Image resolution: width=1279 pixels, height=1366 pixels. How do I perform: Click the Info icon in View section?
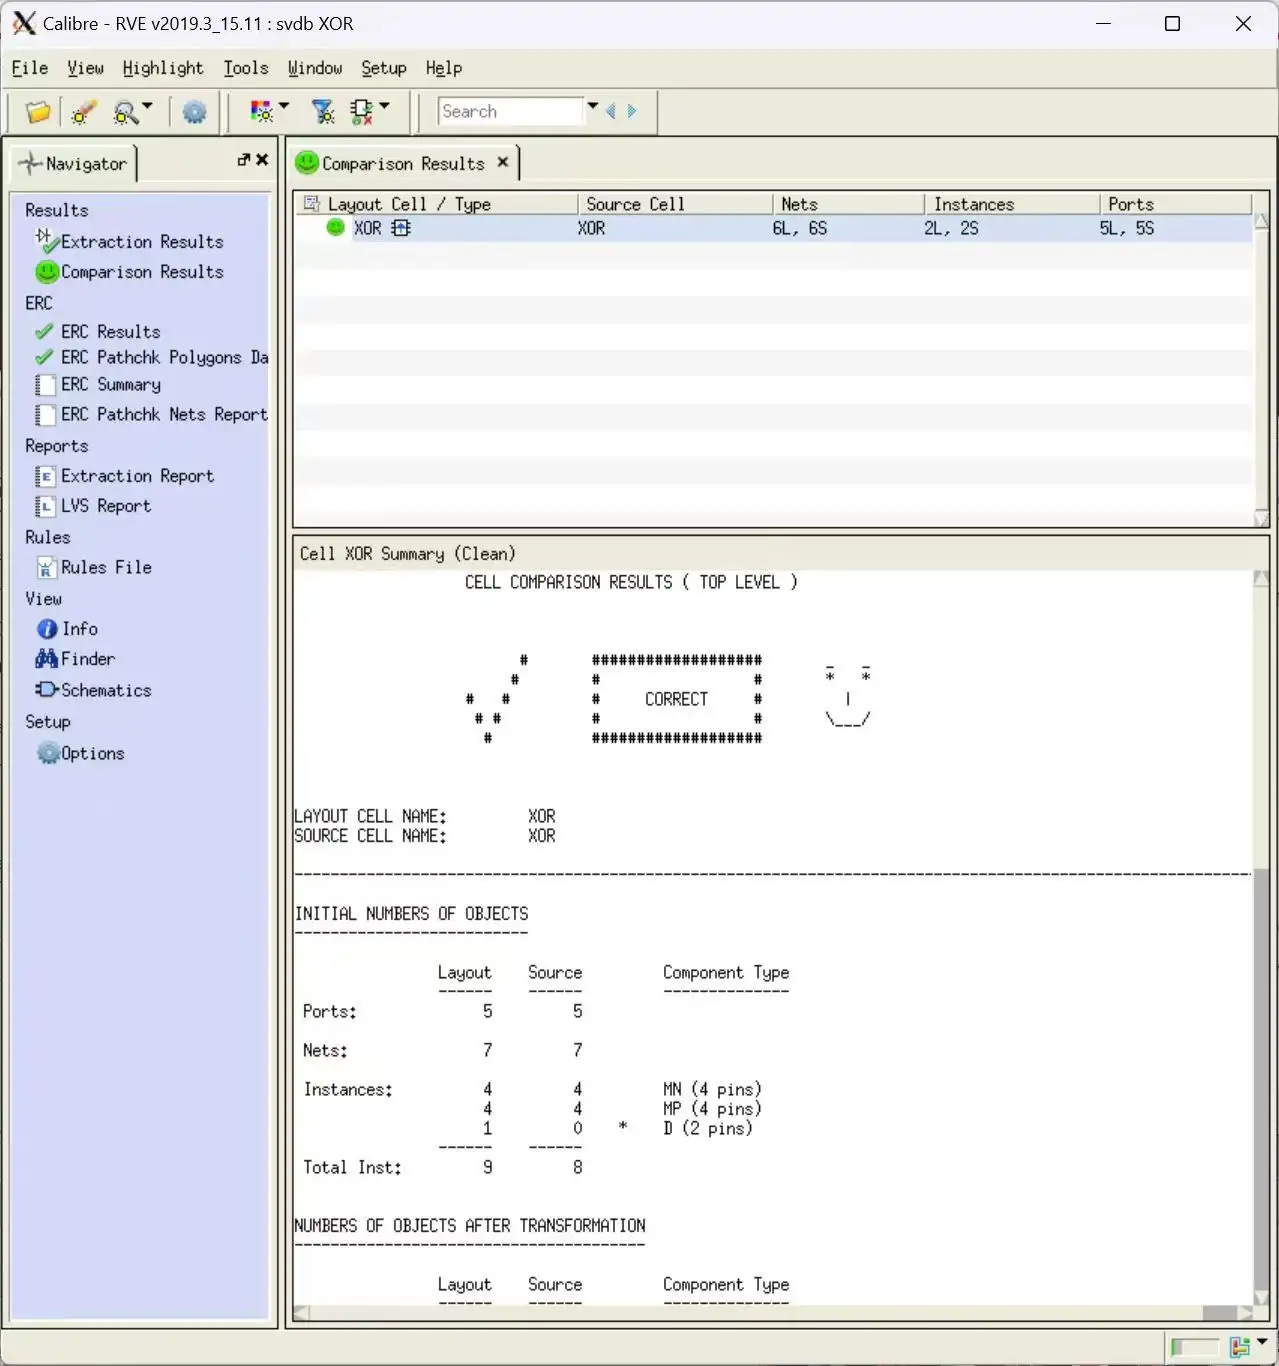point(47,629)
